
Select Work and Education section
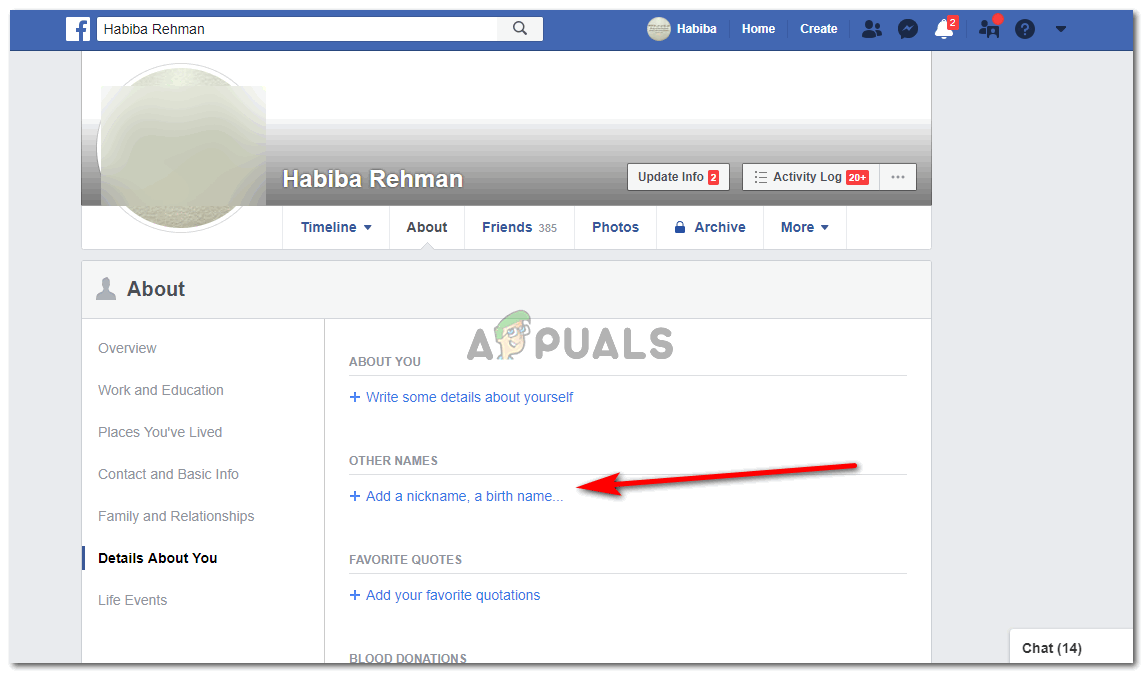161,390
